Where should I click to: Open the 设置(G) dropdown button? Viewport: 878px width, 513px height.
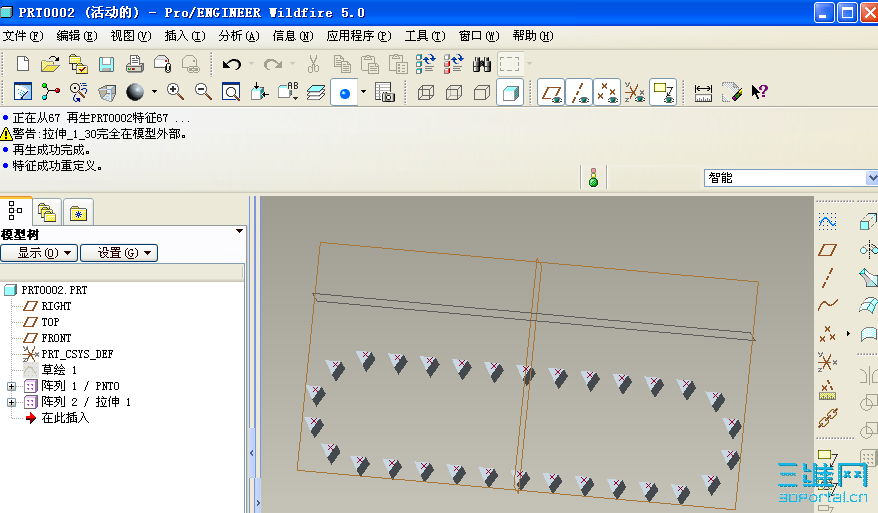pos(119,253)
